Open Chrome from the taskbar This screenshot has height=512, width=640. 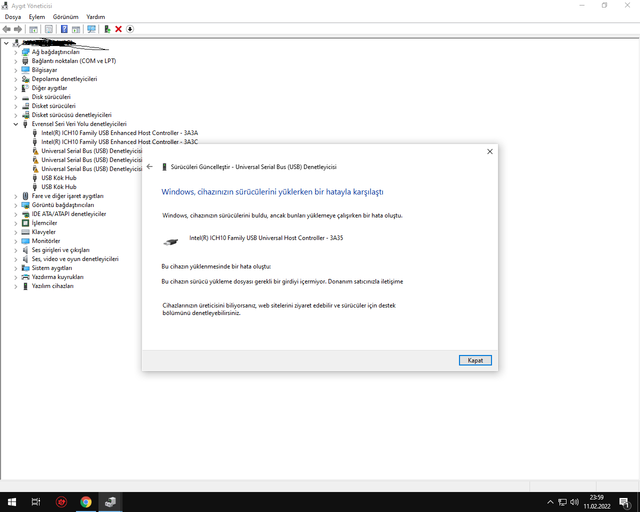pos(86,502)
